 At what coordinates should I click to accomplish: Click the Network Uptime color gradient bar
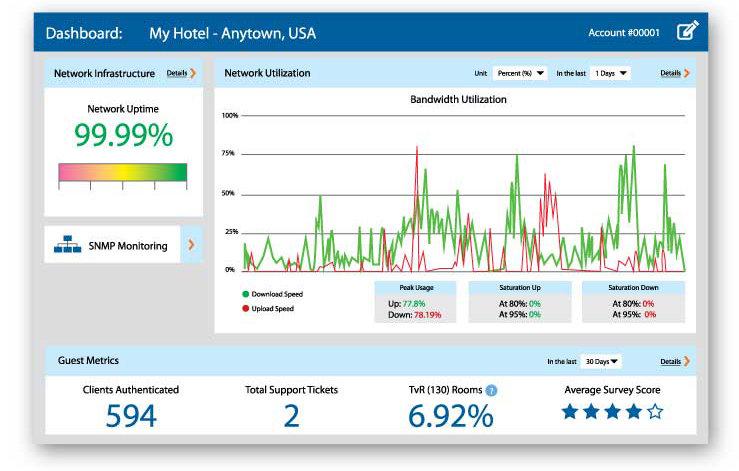[x=123, y=172]
